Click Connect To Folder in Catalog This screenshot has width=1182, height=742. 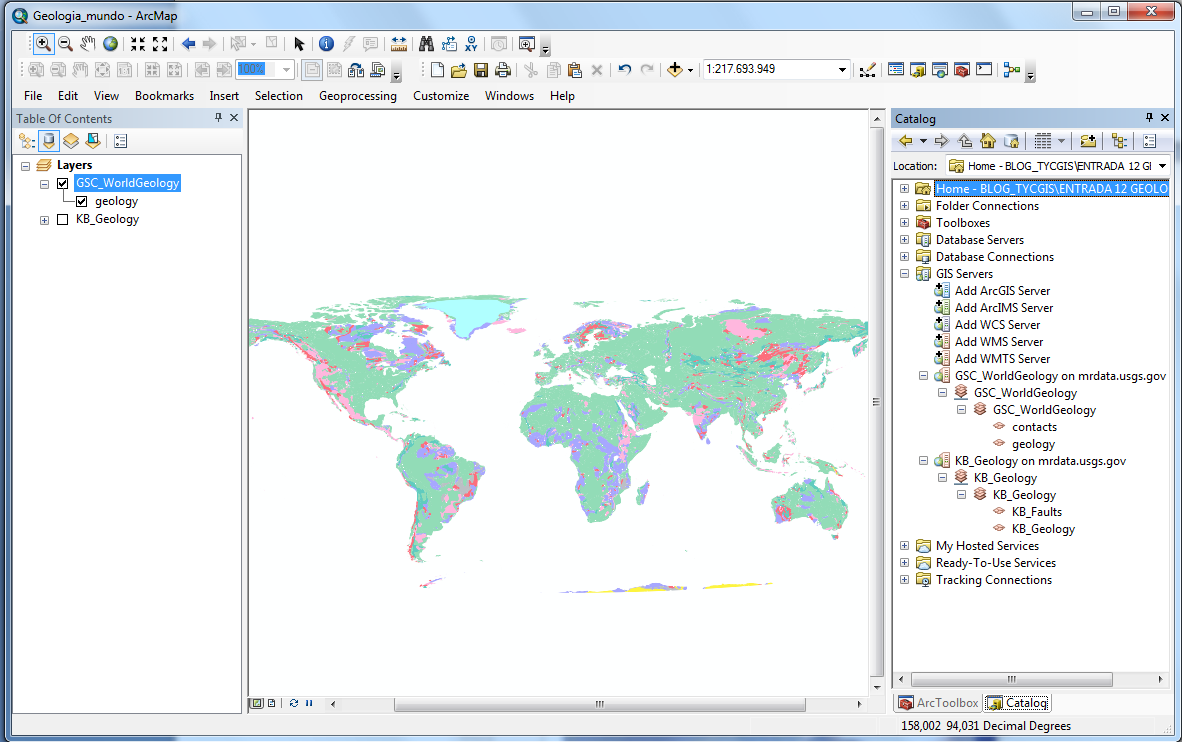(1088, 141)
